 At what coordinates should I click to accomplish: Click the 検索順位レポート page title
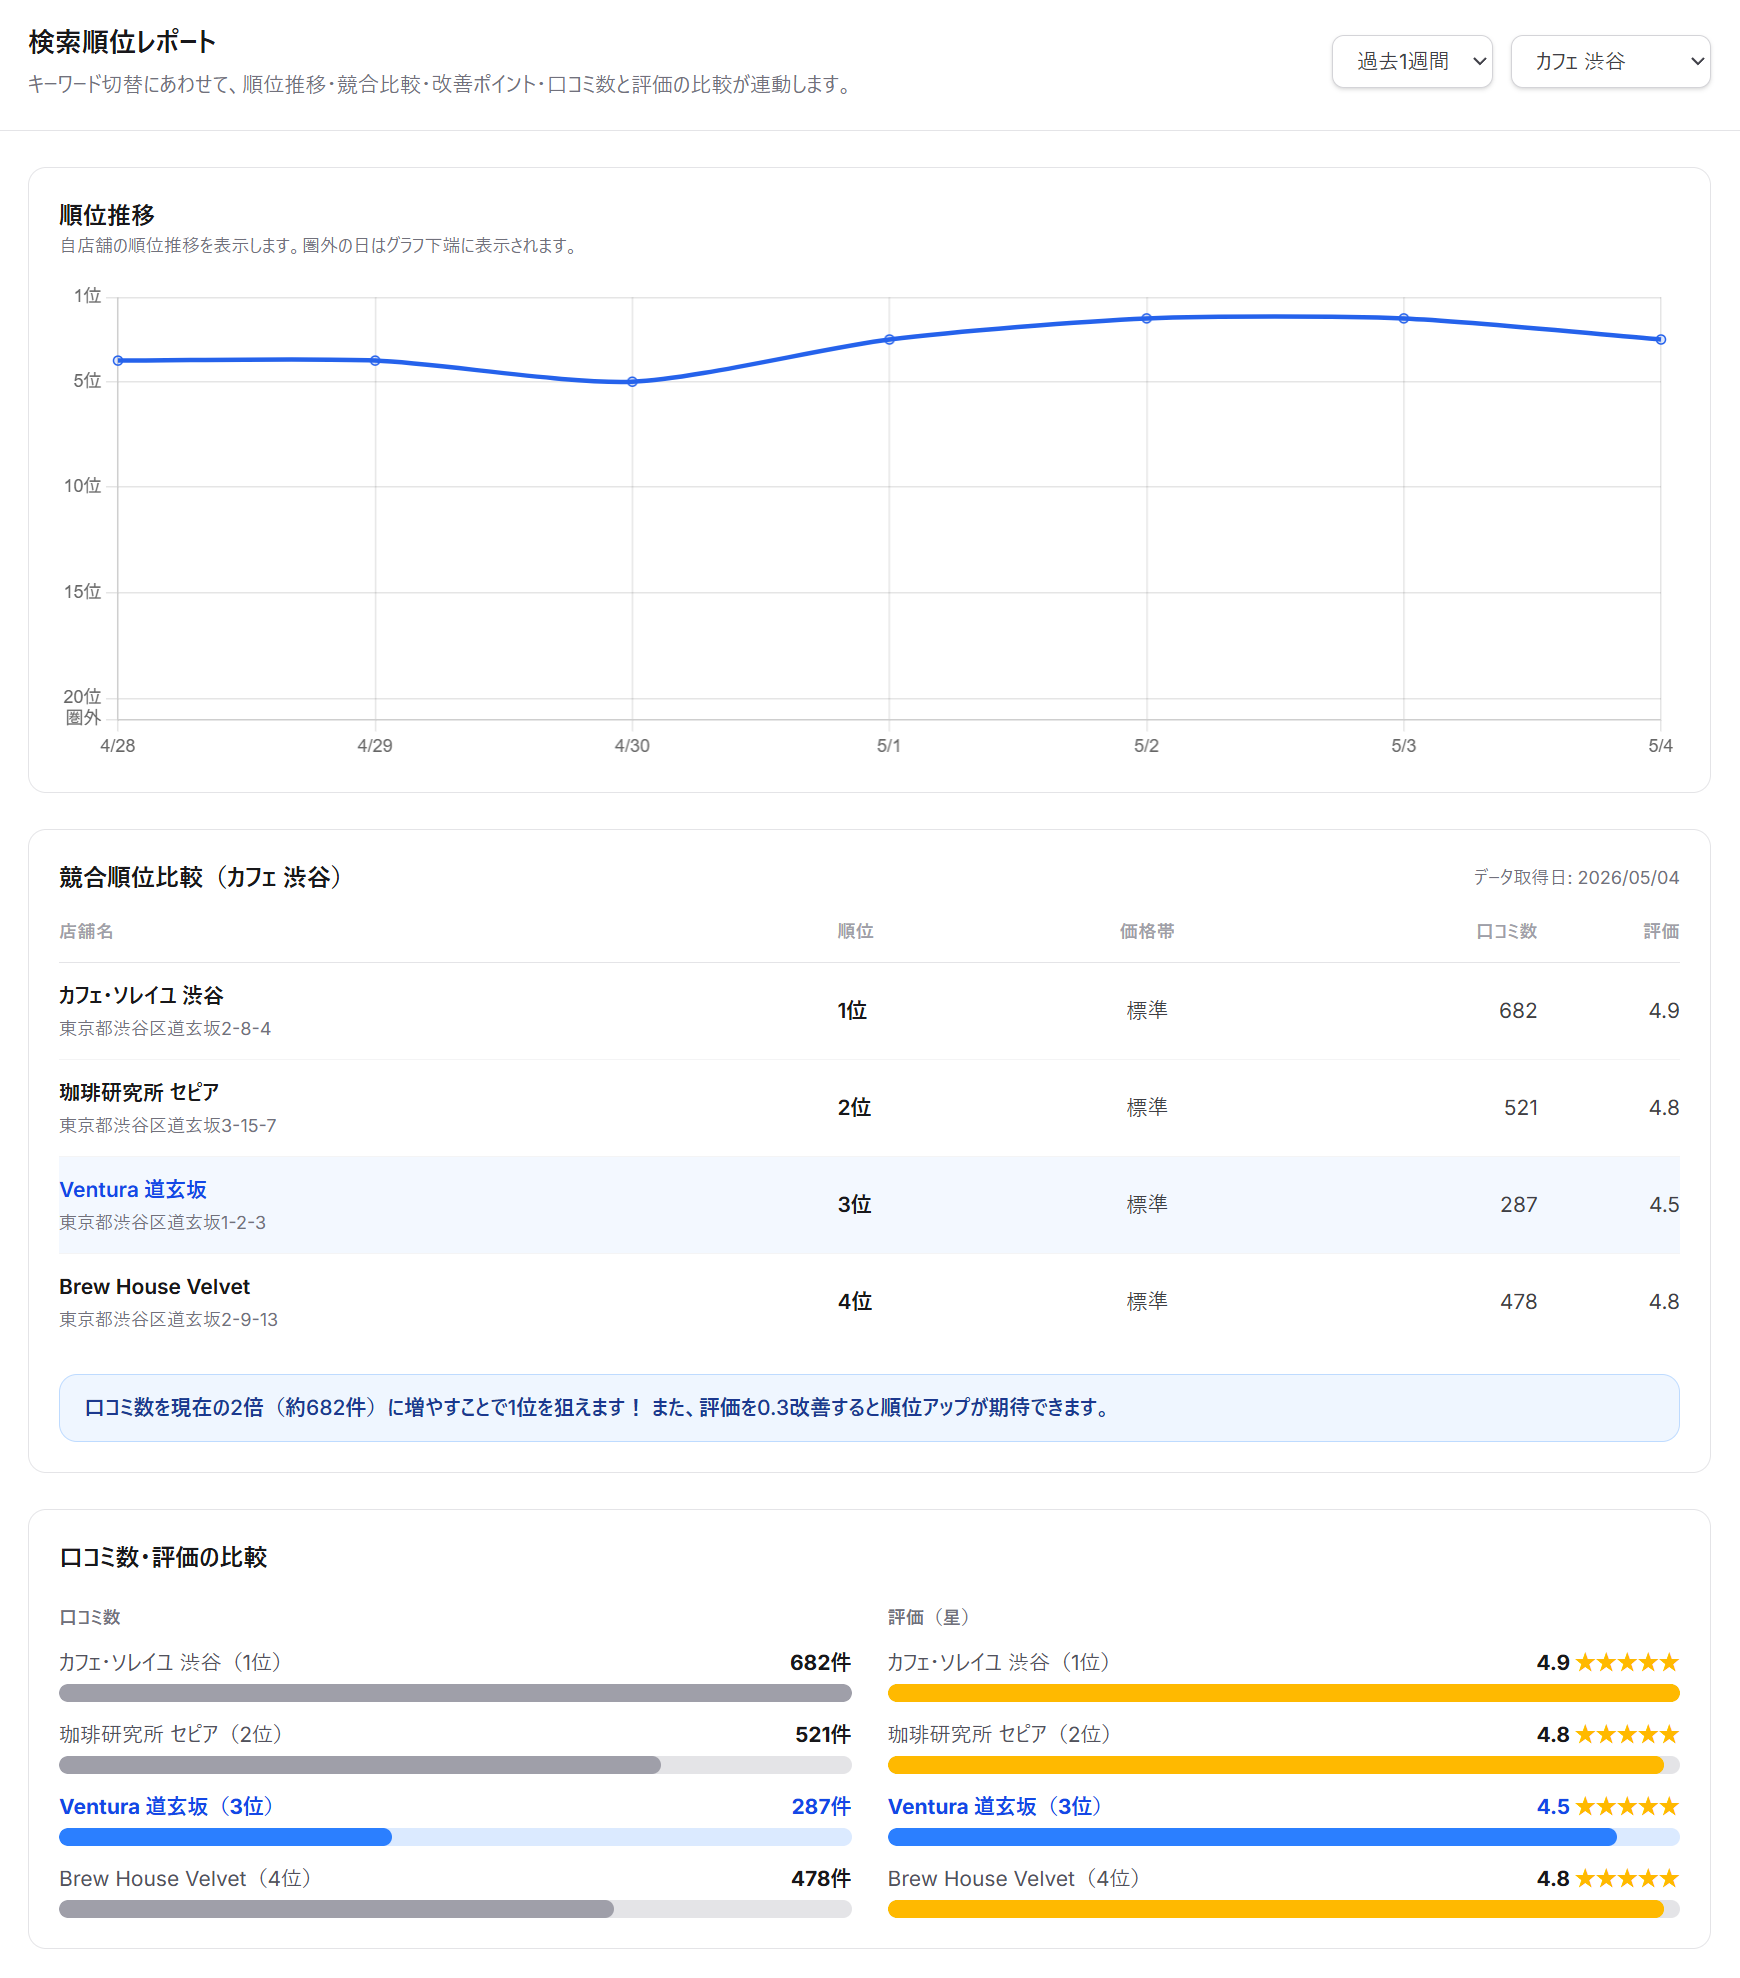coord(122,42)
